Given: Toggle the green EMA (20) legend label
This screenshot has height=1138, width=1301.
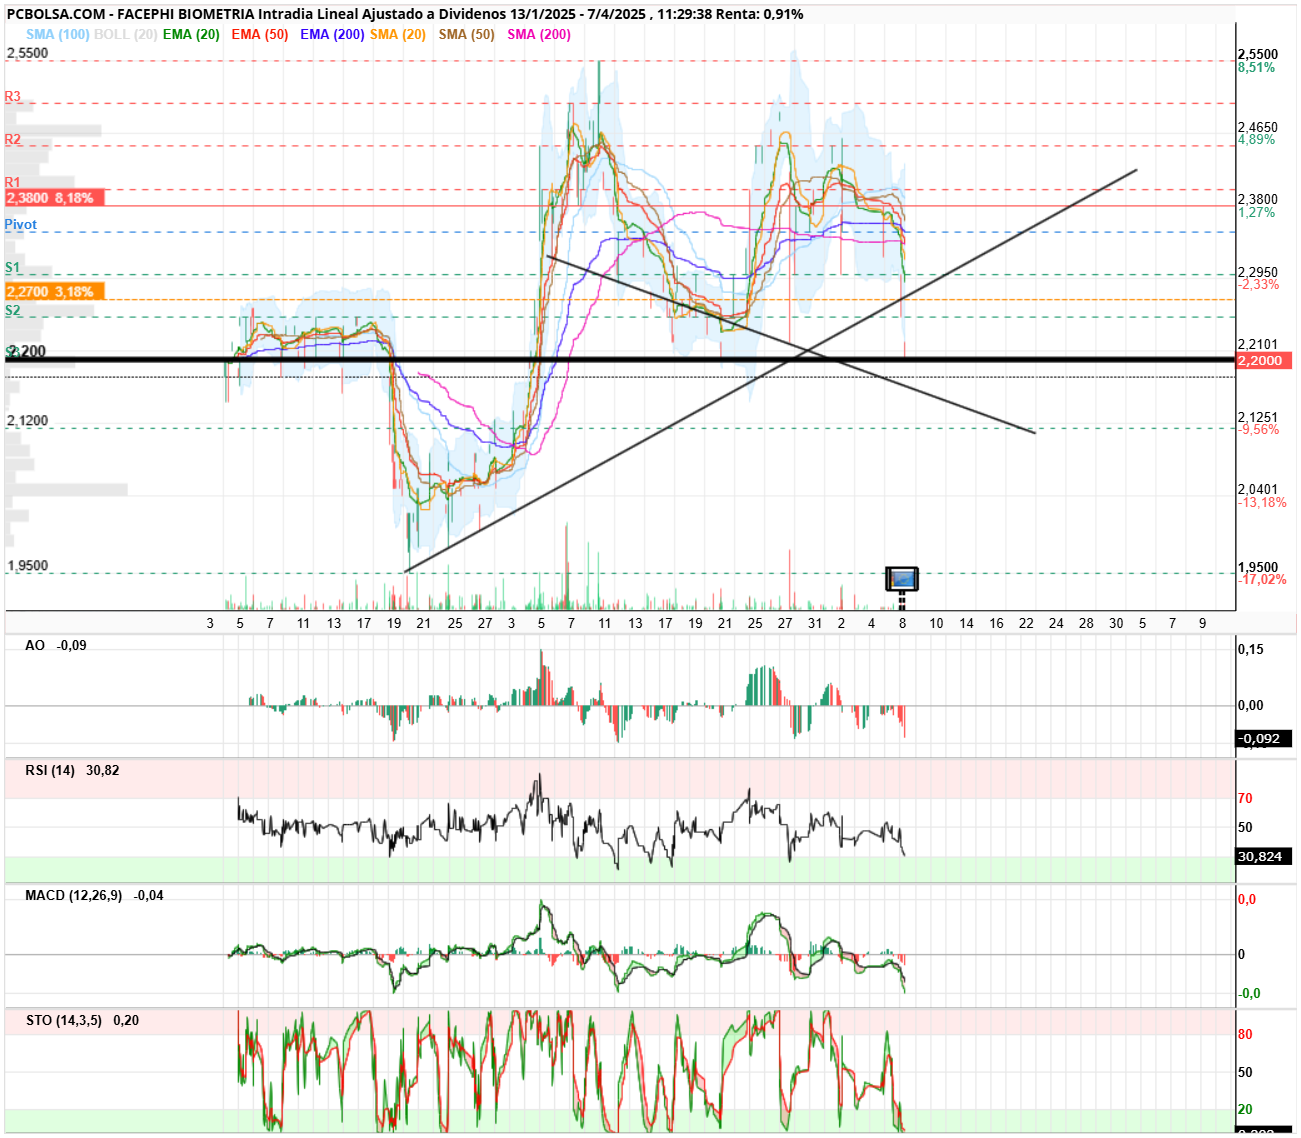Looking at the screenshot, I should (x=191, y=34).
